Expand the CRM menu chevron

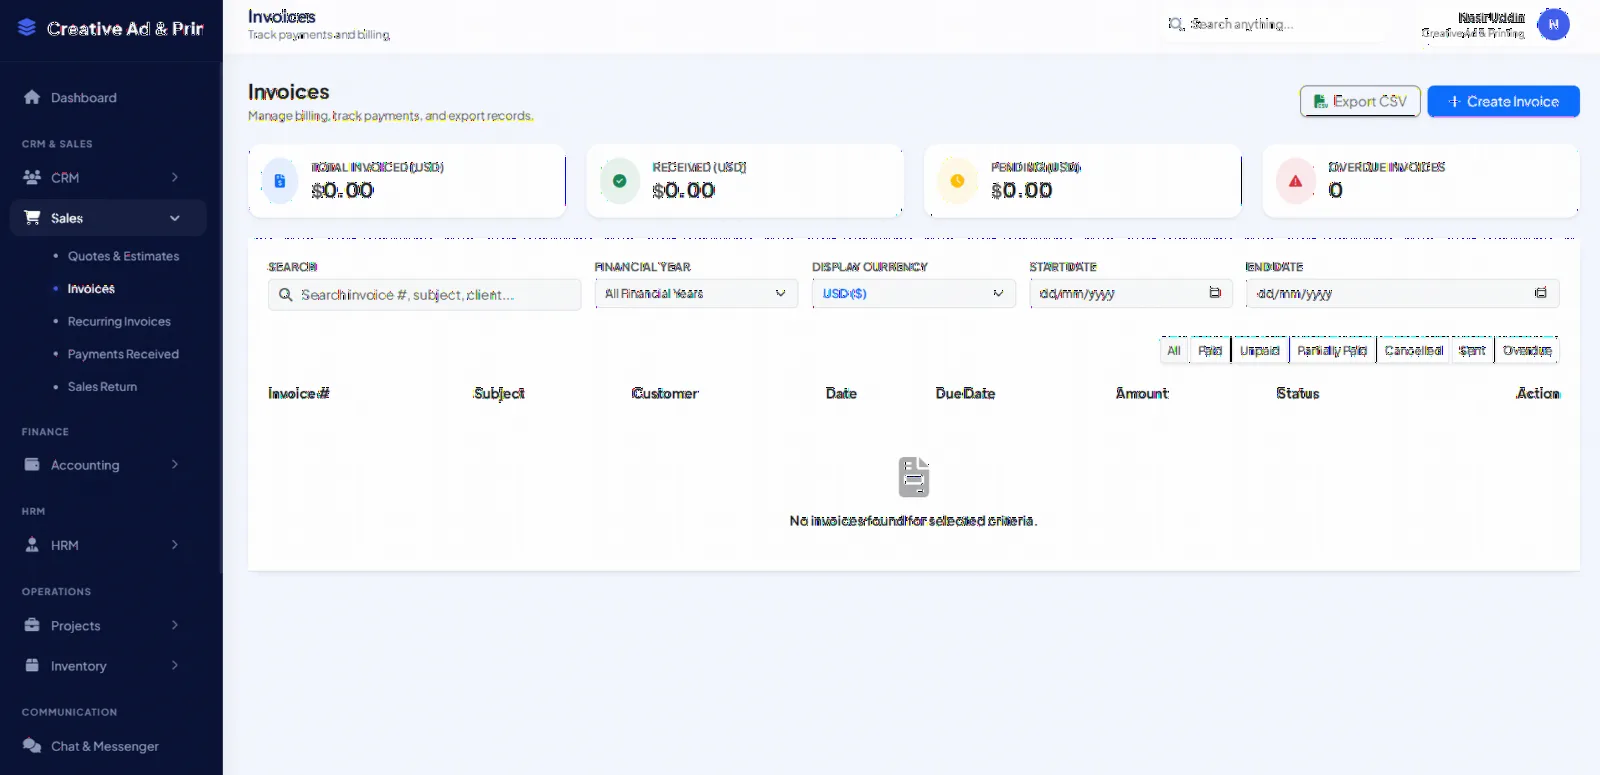click(175, 177)
